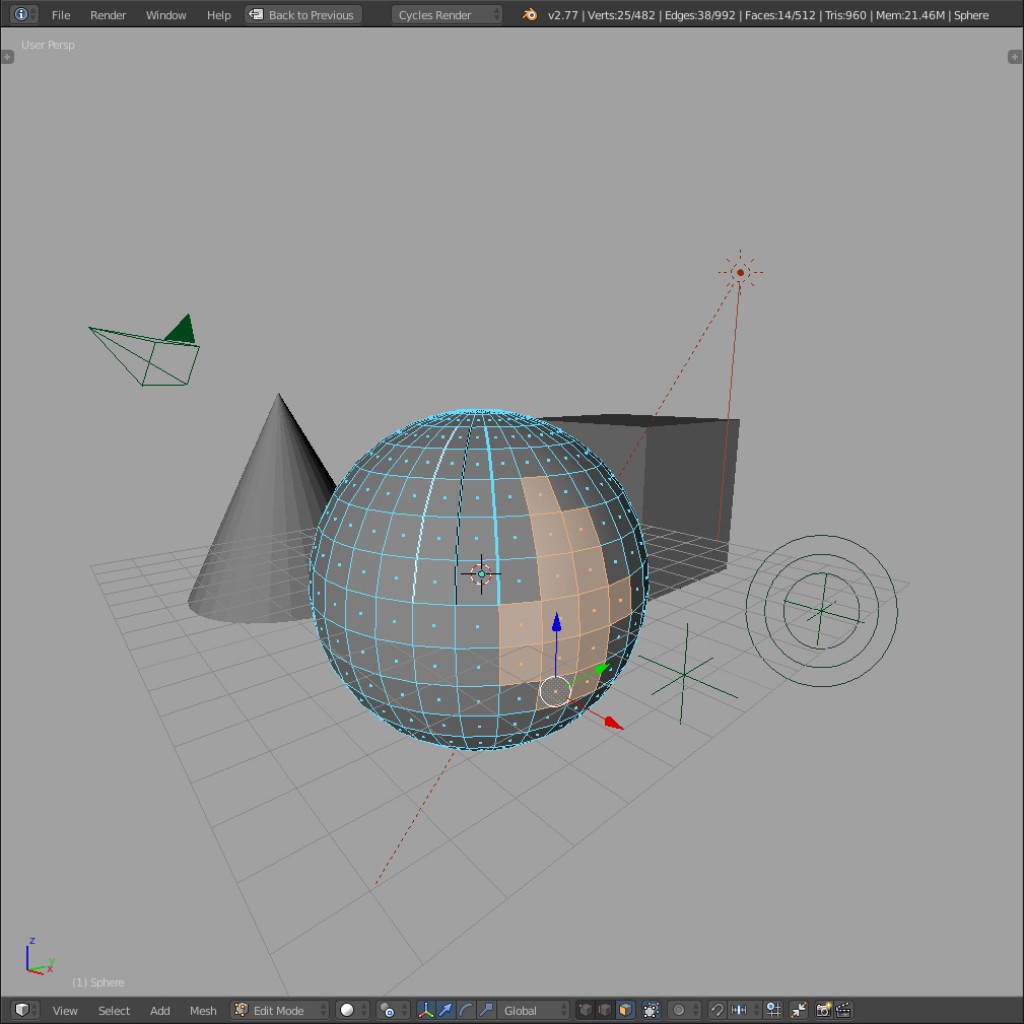Open the Edit Mode interaction dropdown
The width and height of the screenshot is (1024, 1024).
(280, 1010)
